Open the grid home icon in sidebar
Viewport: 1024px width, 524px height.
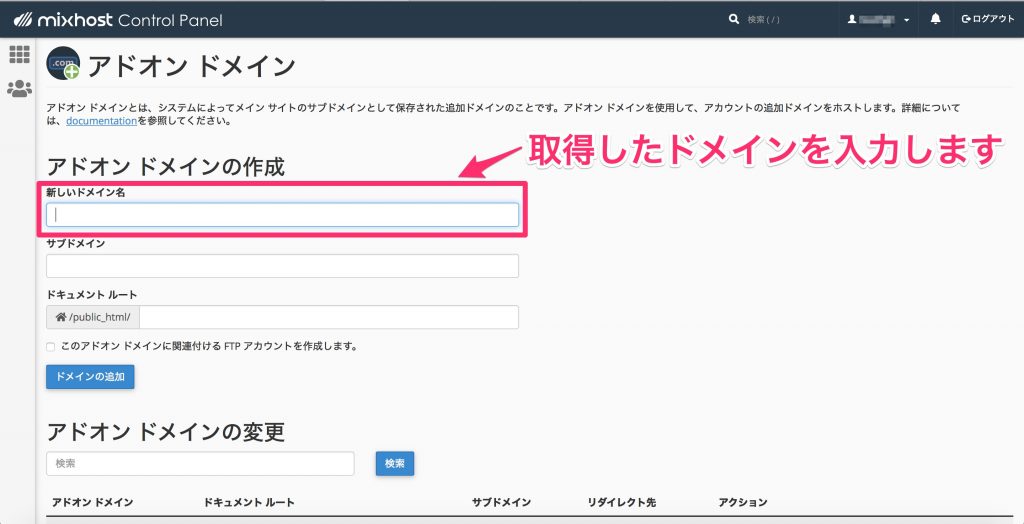tap(18, 55)
